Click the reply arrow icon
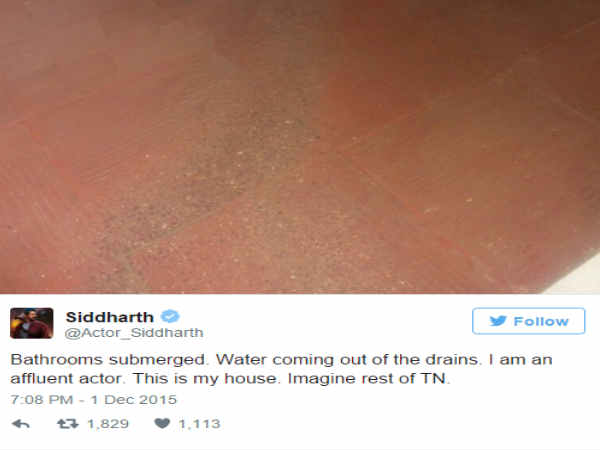The width and height of the screenshot is (600, 450). tap(21, 424)
